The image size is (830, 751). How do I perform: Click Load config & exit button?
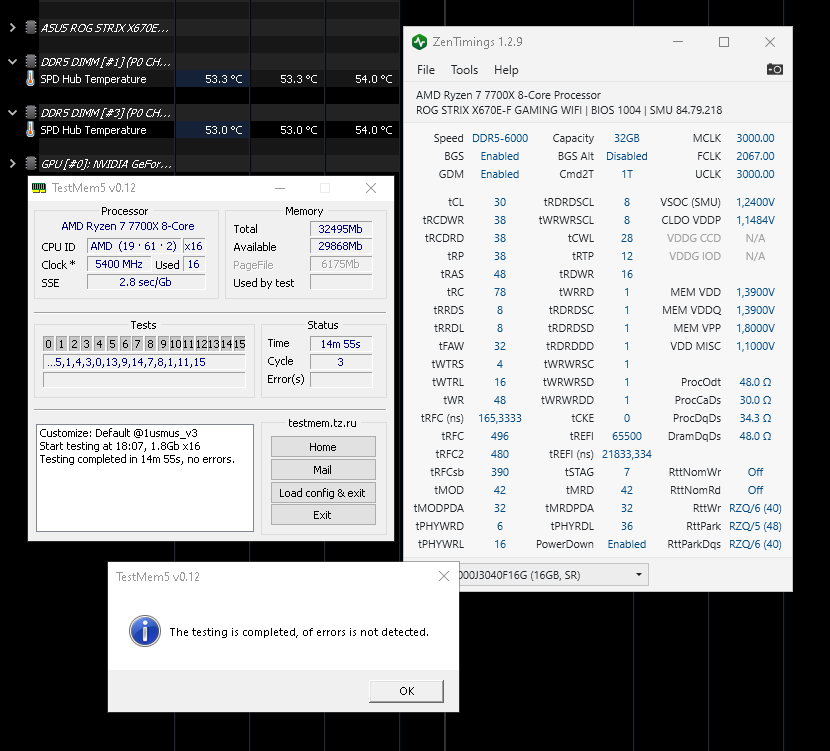[323, 493]
